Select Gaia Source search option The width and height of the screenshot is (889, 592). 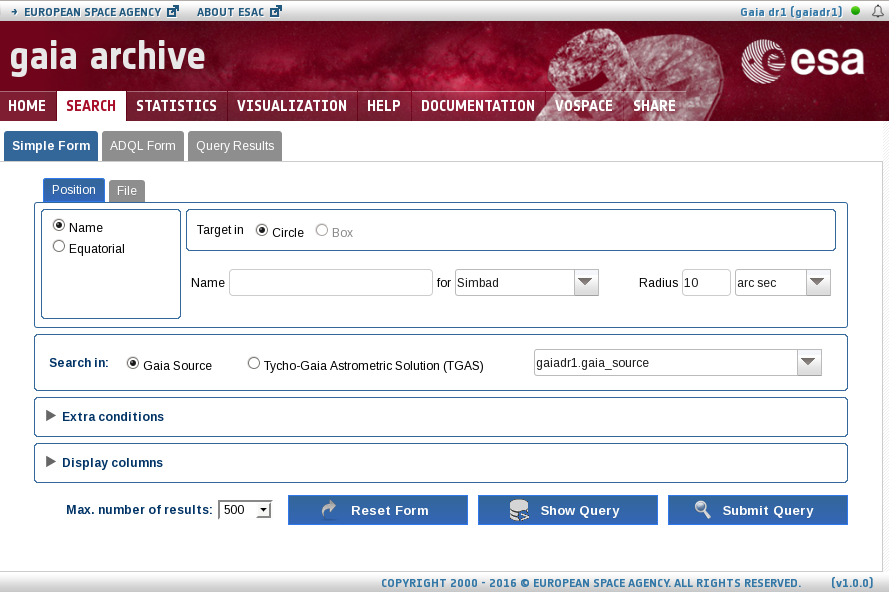click(133, 363)
